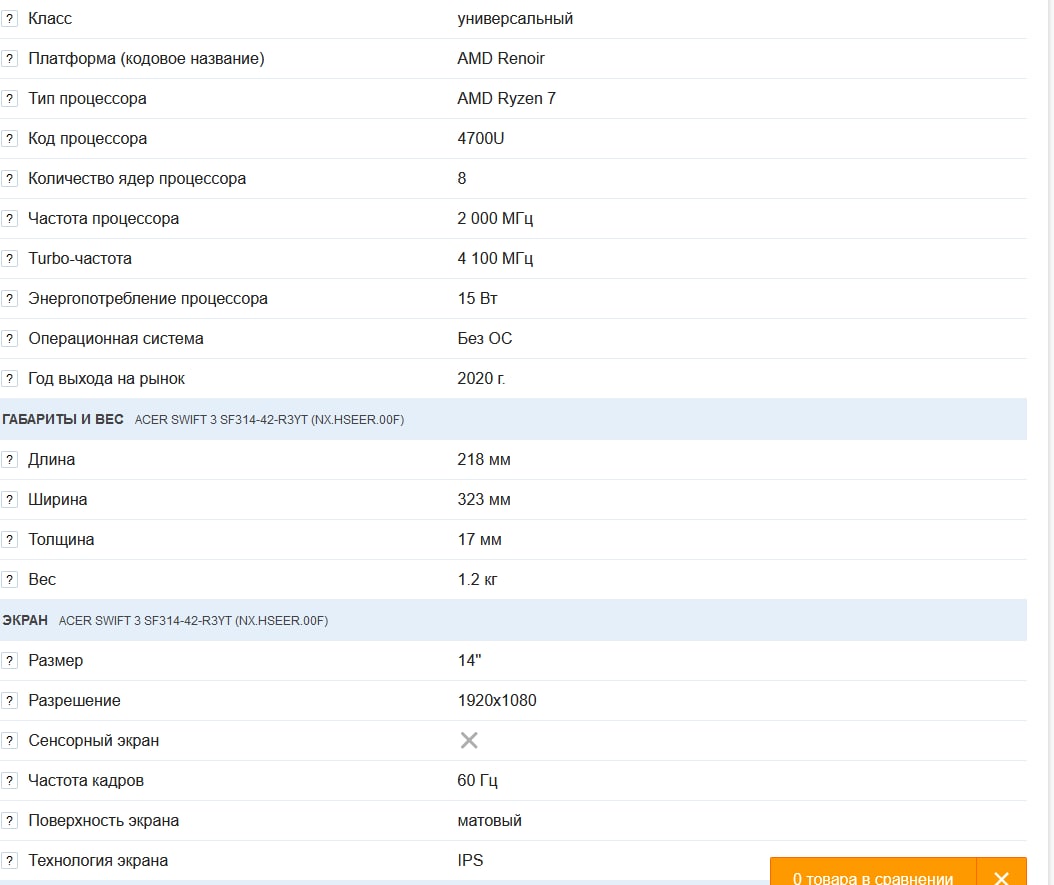Screen dimensions: 1054x885
Task: Show help for Количество ядер процессора
Action: [9, 179]
